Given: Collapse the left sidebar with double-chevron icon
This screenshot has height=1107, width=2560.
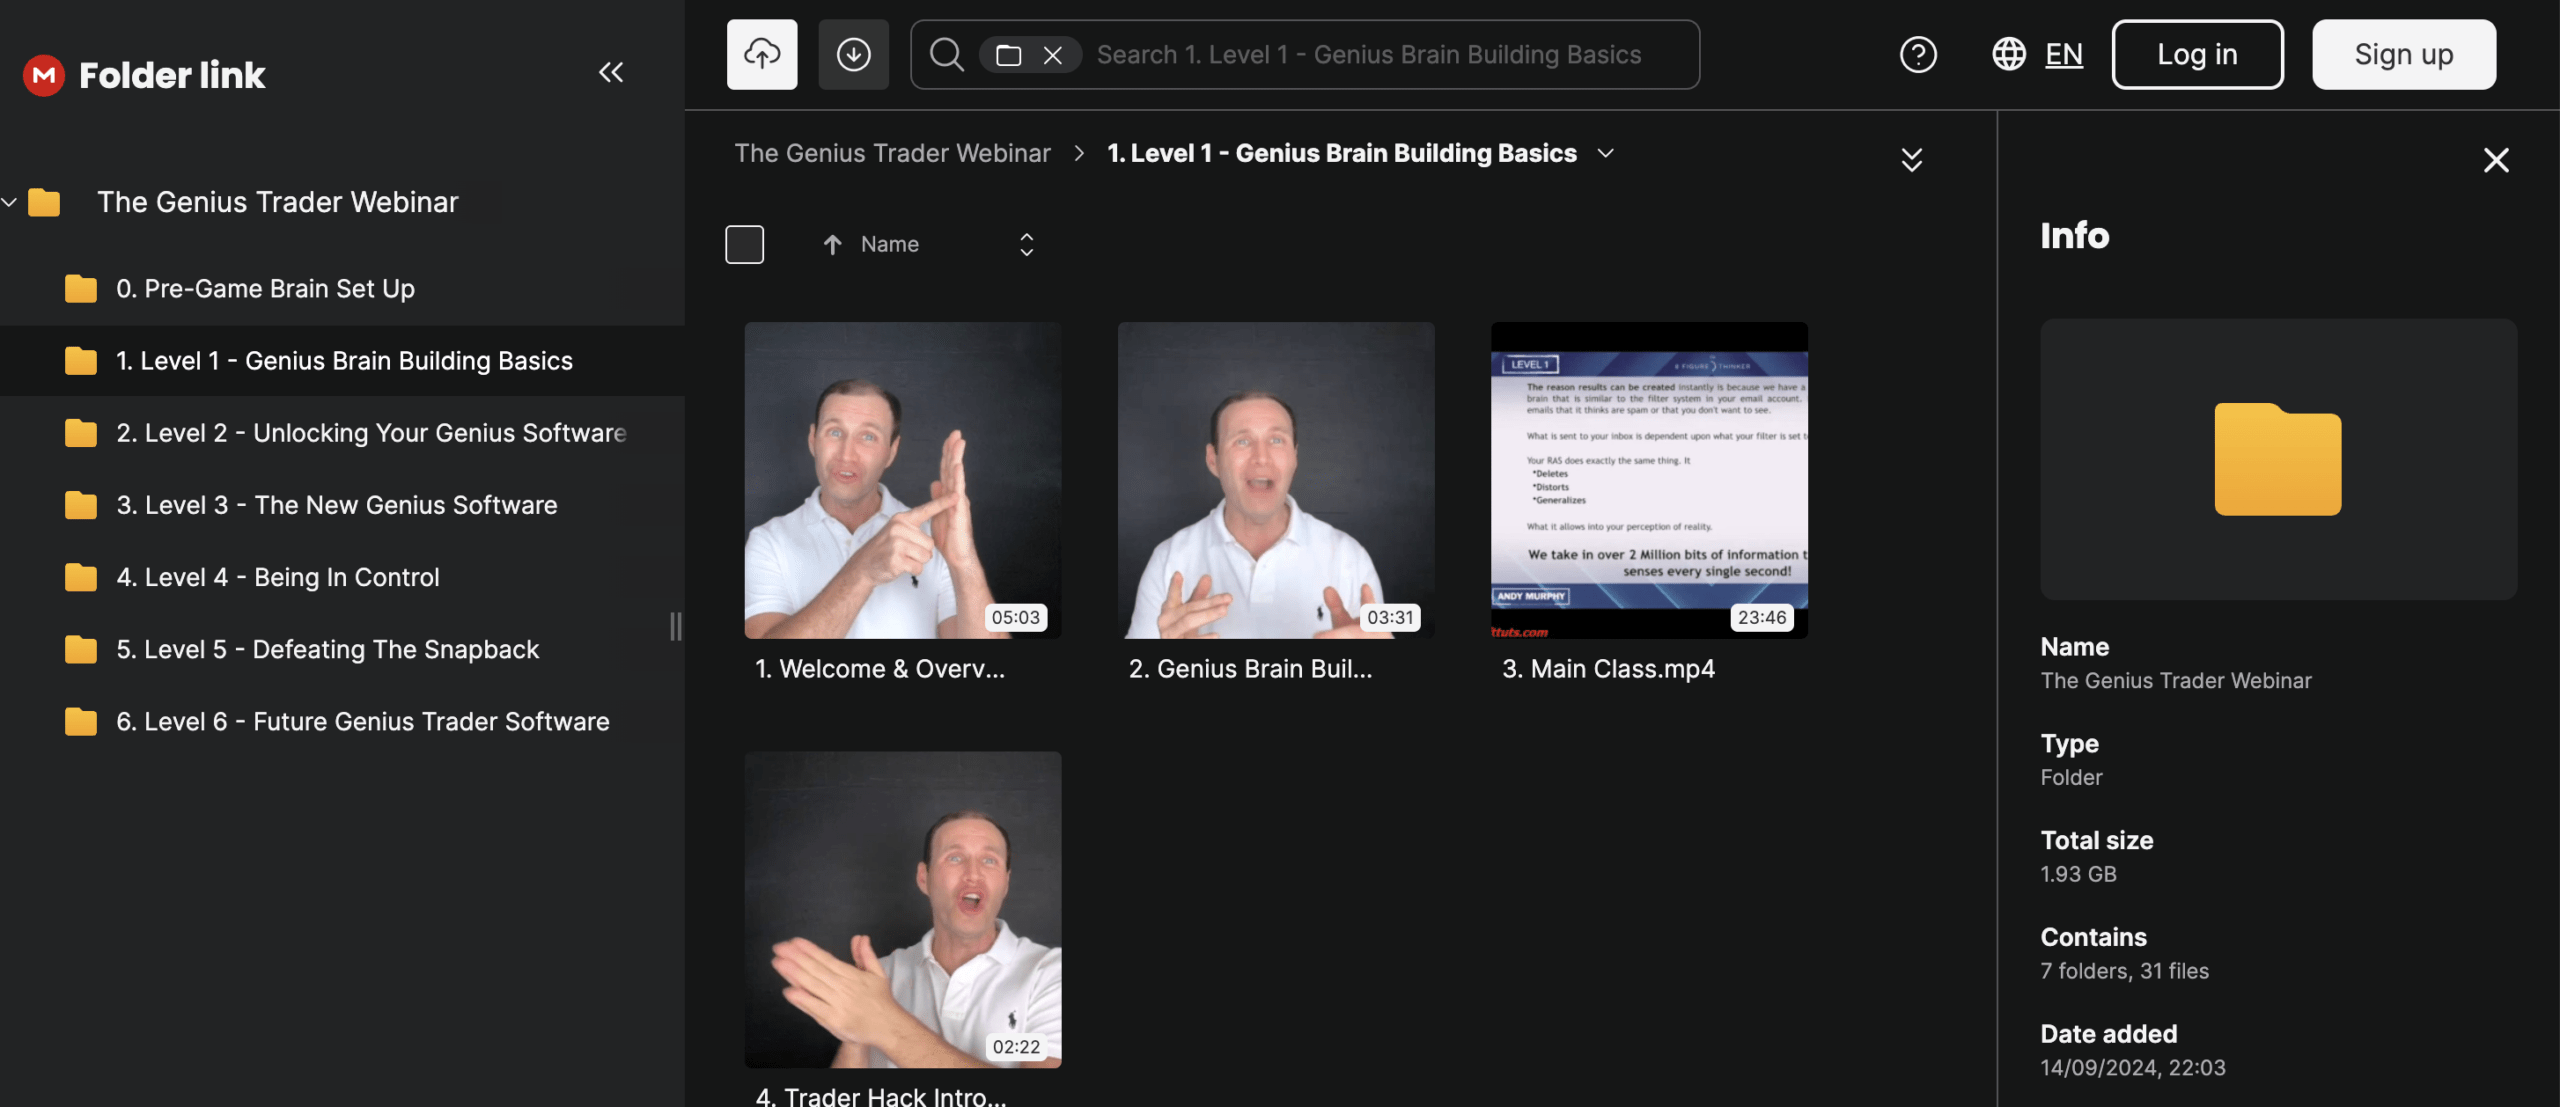Looking at the screenshot, I should [611, 72].
